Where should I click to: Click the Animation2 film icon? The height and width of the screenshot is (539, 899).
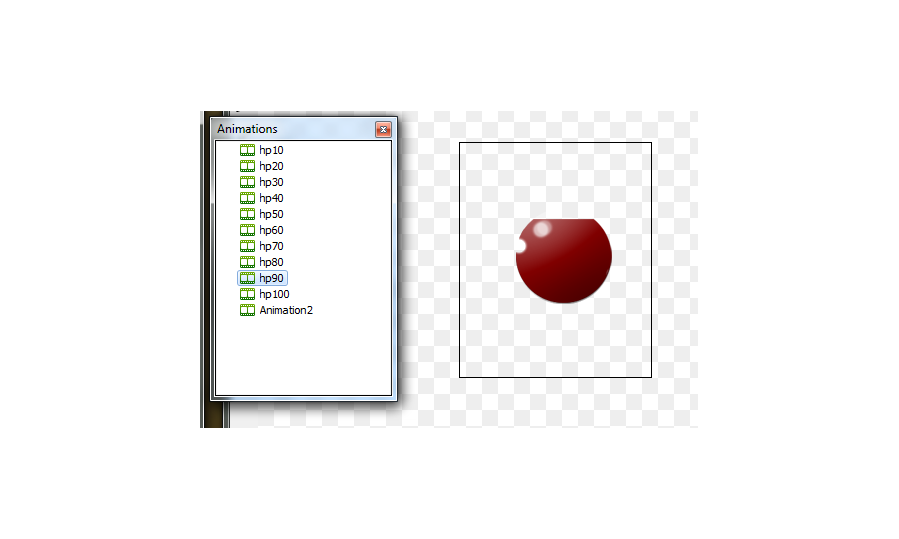(247, 310)
